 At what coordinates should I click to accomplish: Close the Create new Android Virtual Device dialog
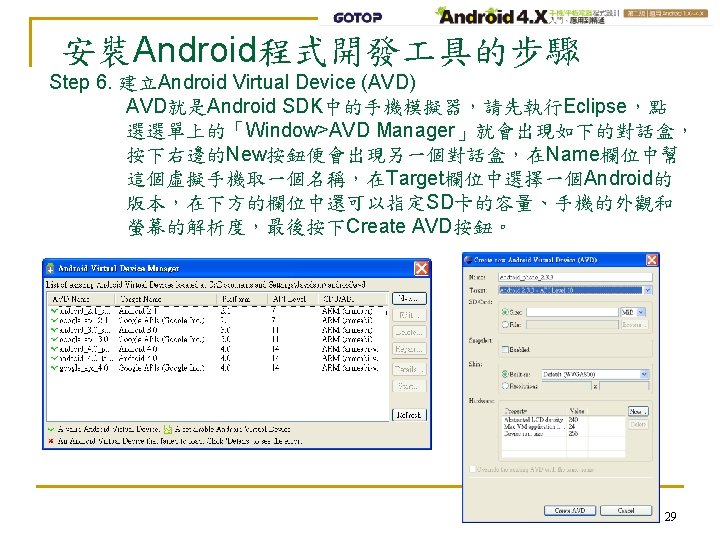click(x=652, y=259)
